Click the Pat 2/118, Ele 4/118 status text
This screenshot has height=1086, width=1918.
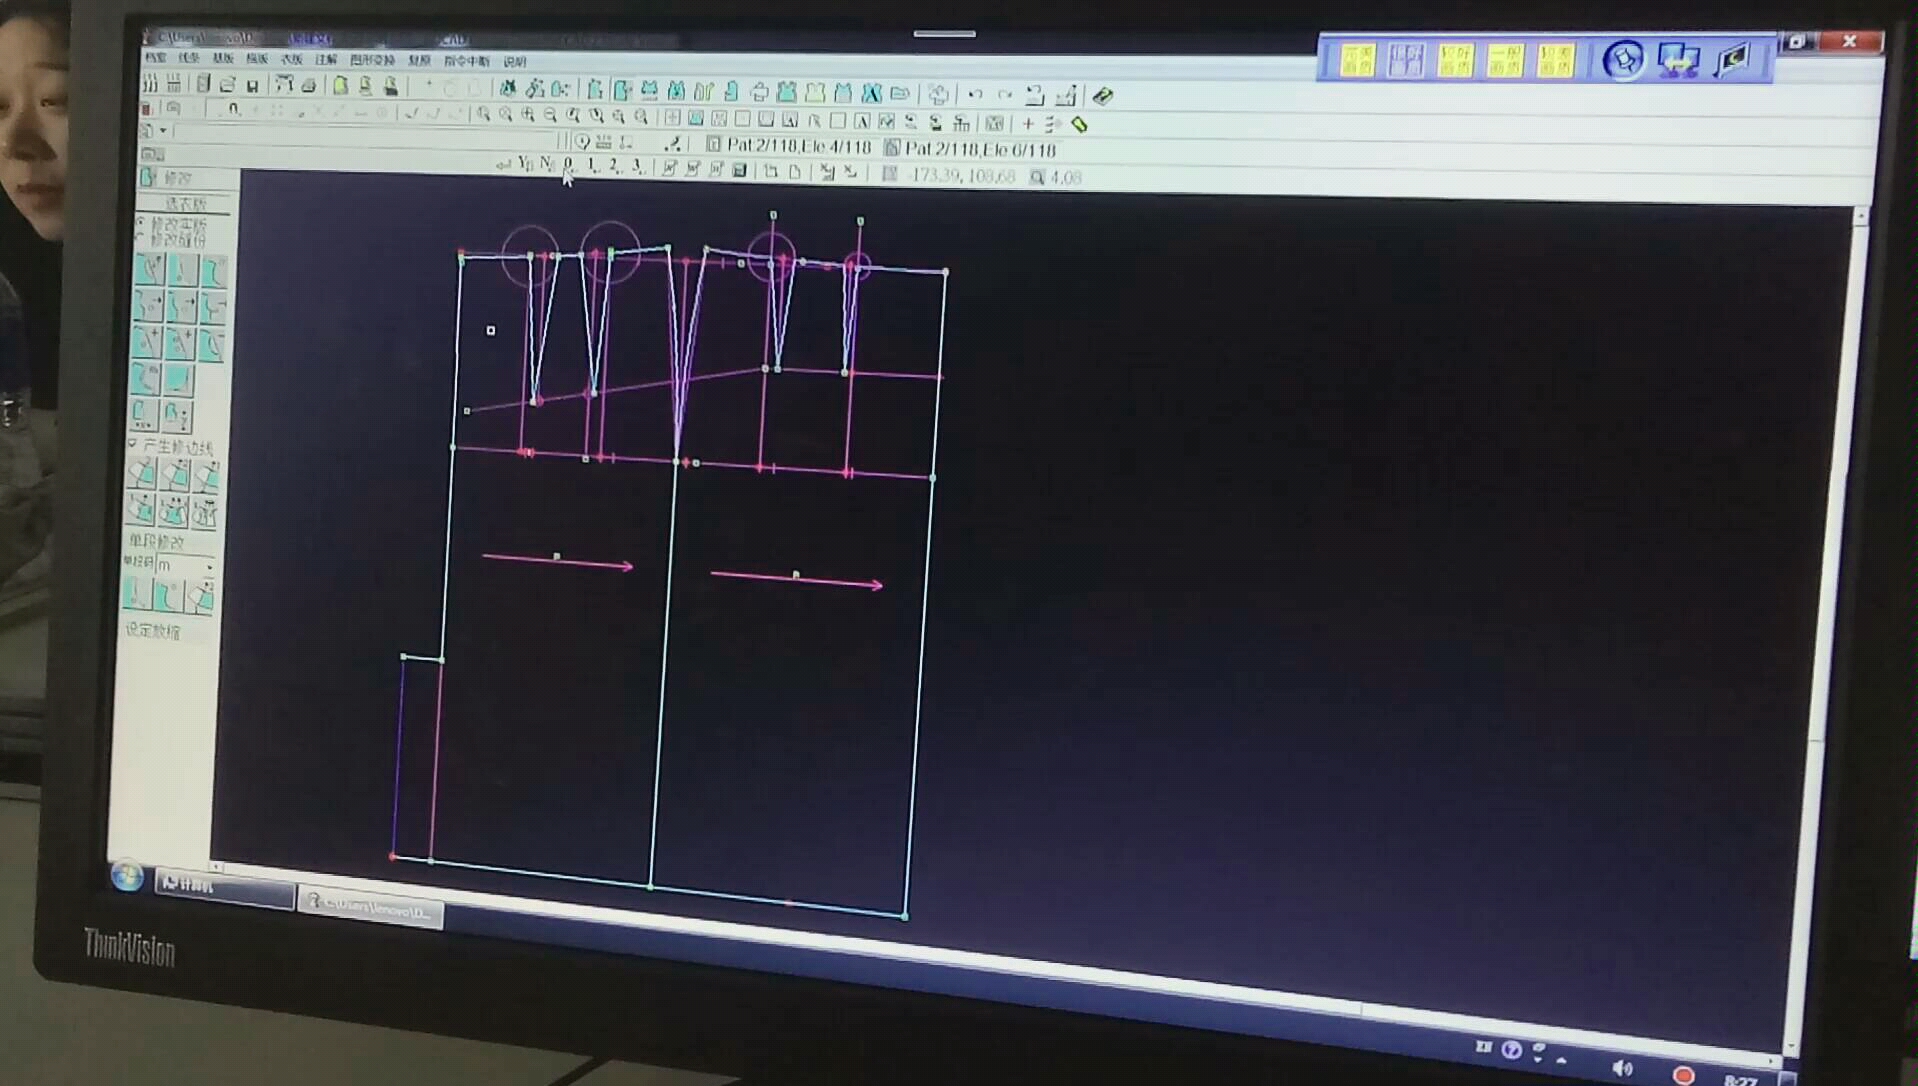(799, 145)
